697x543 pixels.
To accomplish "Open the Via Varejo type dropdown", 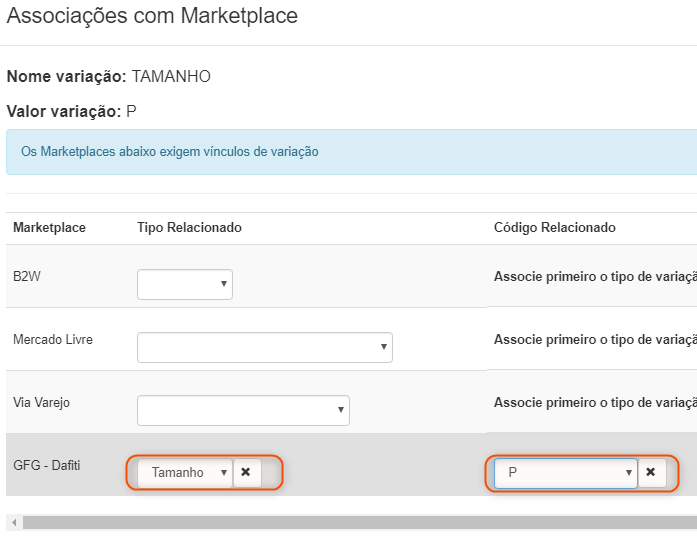I will pos(243,409).
